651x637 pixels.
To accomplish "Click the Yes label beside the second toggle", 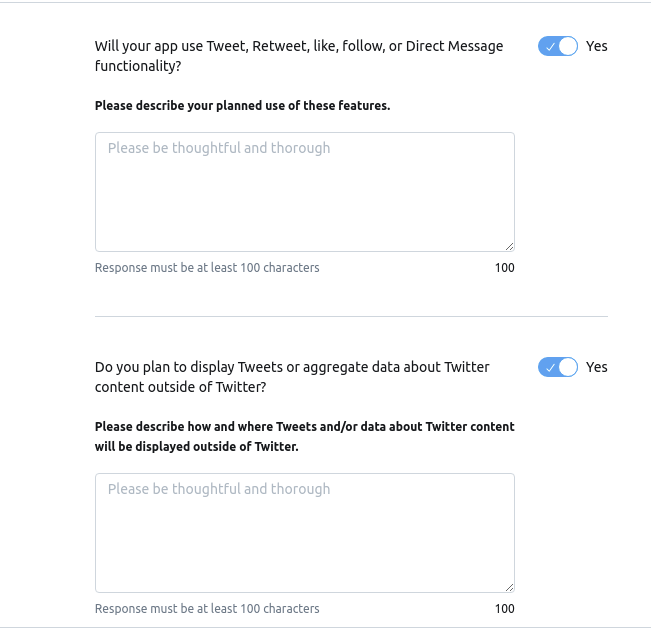I will (x=597, y=367).
